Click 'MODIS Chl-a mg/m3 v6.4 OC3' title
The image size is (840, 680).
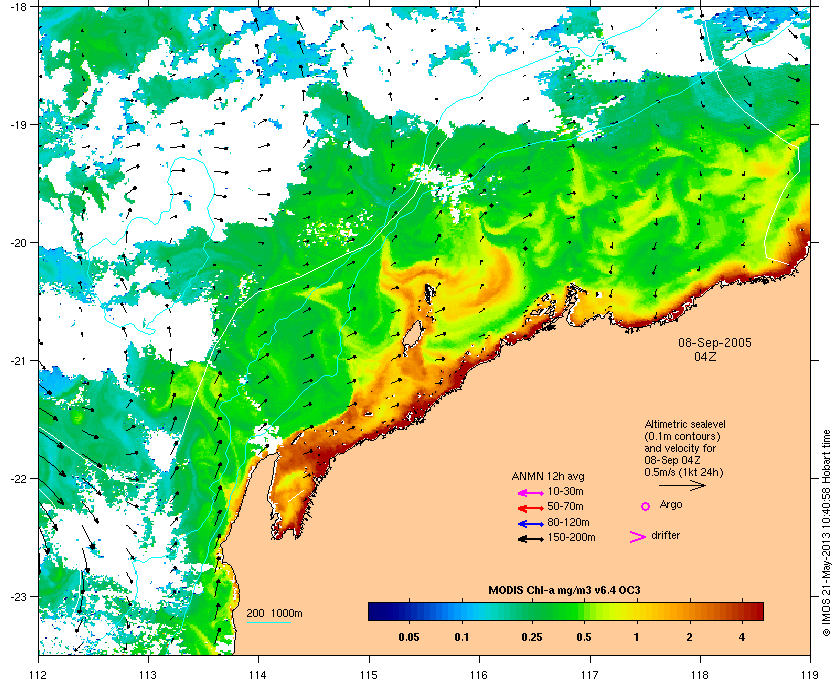[x=564, y=591]
